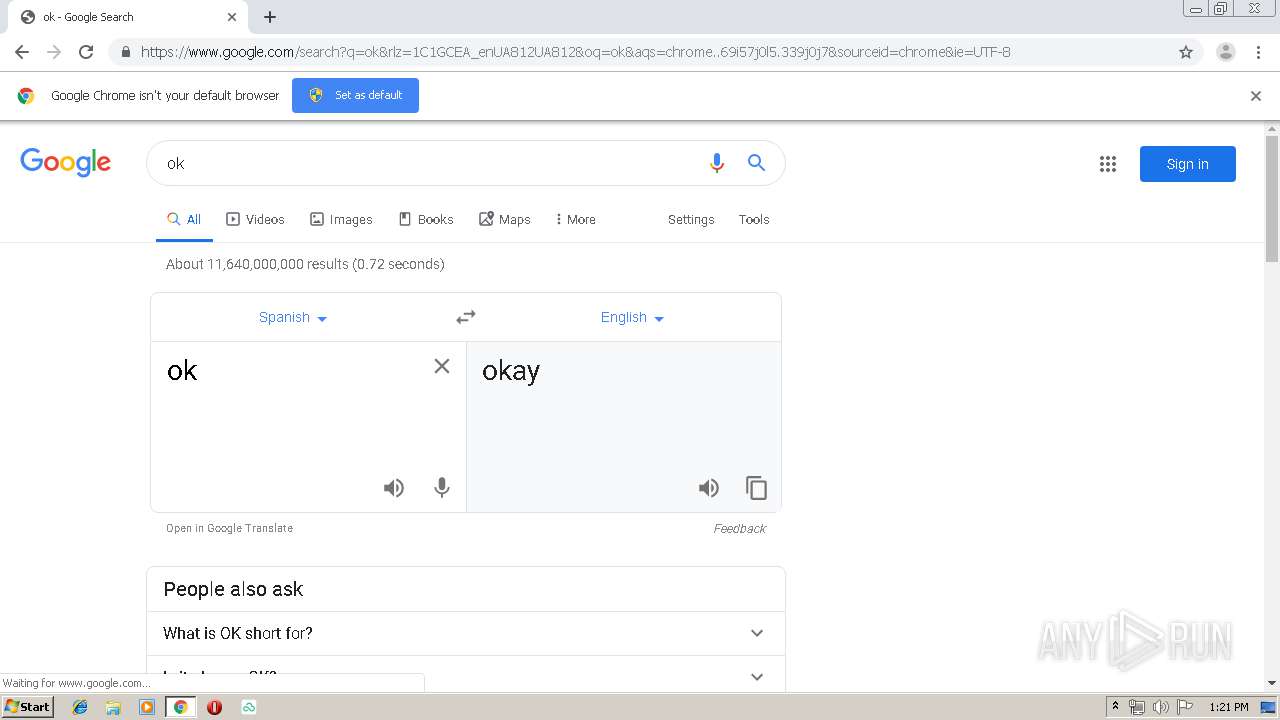Open in Google Translate link
1280x720 pixels.
coord(229,528)
